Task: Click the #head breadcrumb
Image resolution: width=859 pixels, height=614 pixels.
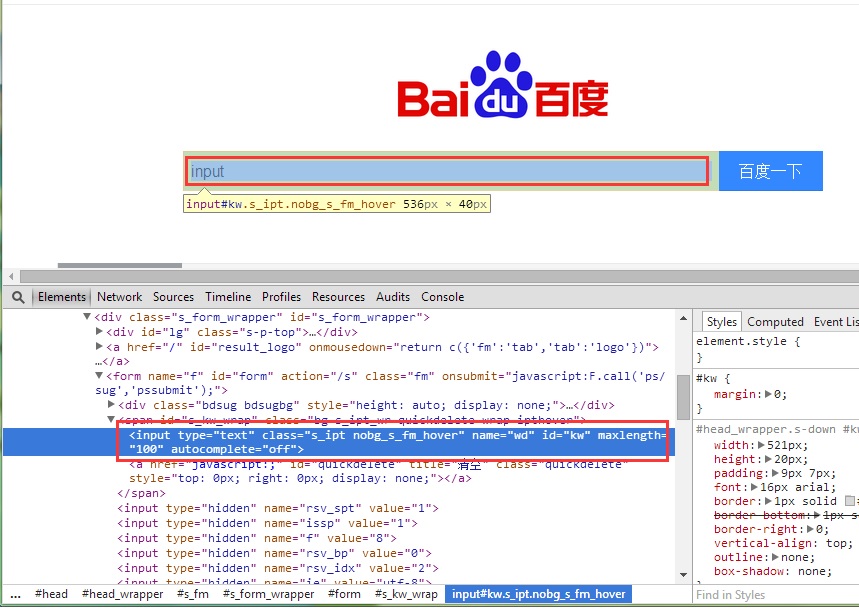Action: tap(51, 594)
